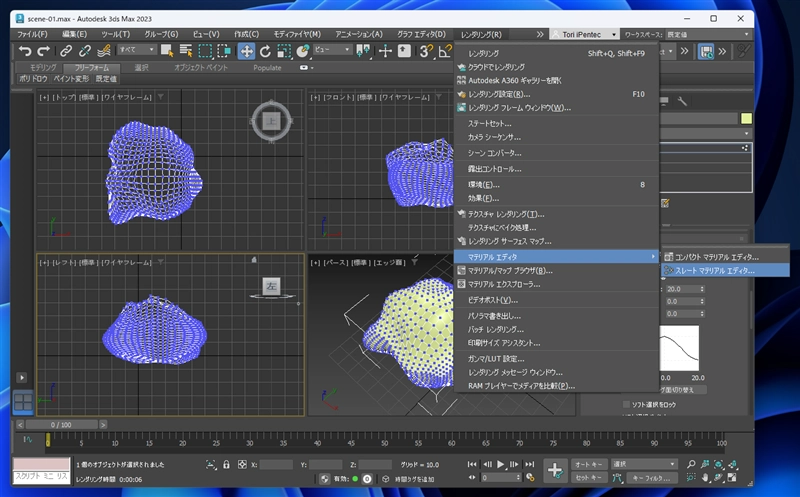The height and width of the screenshot is (497, 800).
Task: Toggle the Angle Snap icon
Action: coord(445,51)
